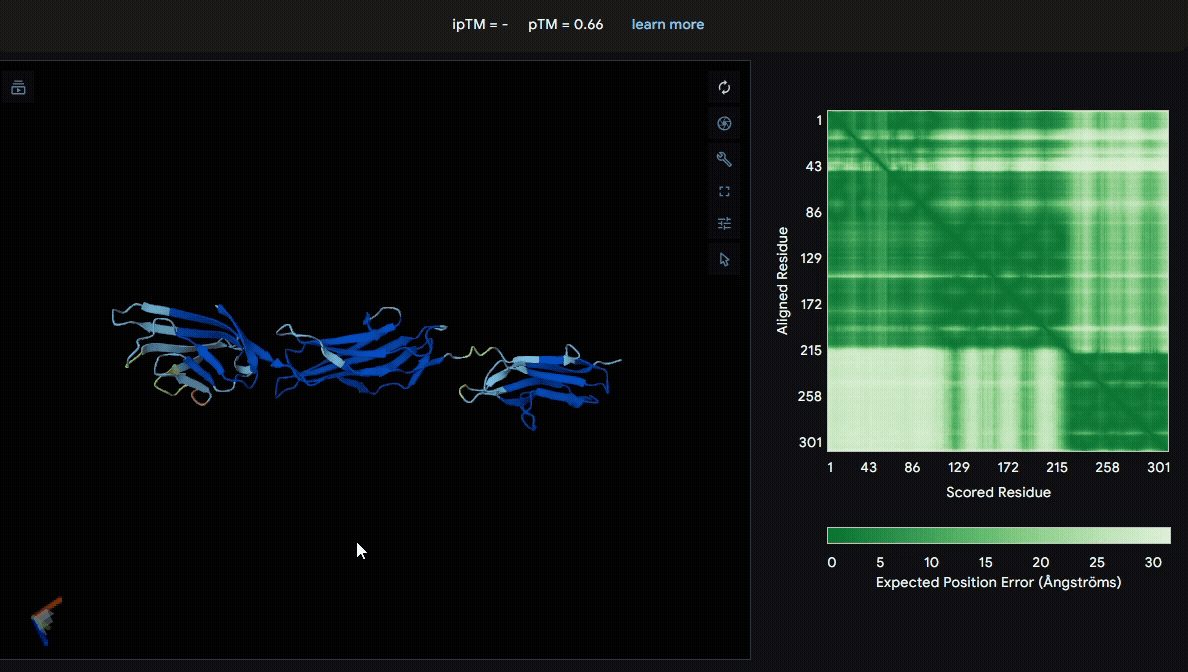Click the screenshot/snapshot shutter icon
Screen dimensions: 1188x672
click(724, 123)
